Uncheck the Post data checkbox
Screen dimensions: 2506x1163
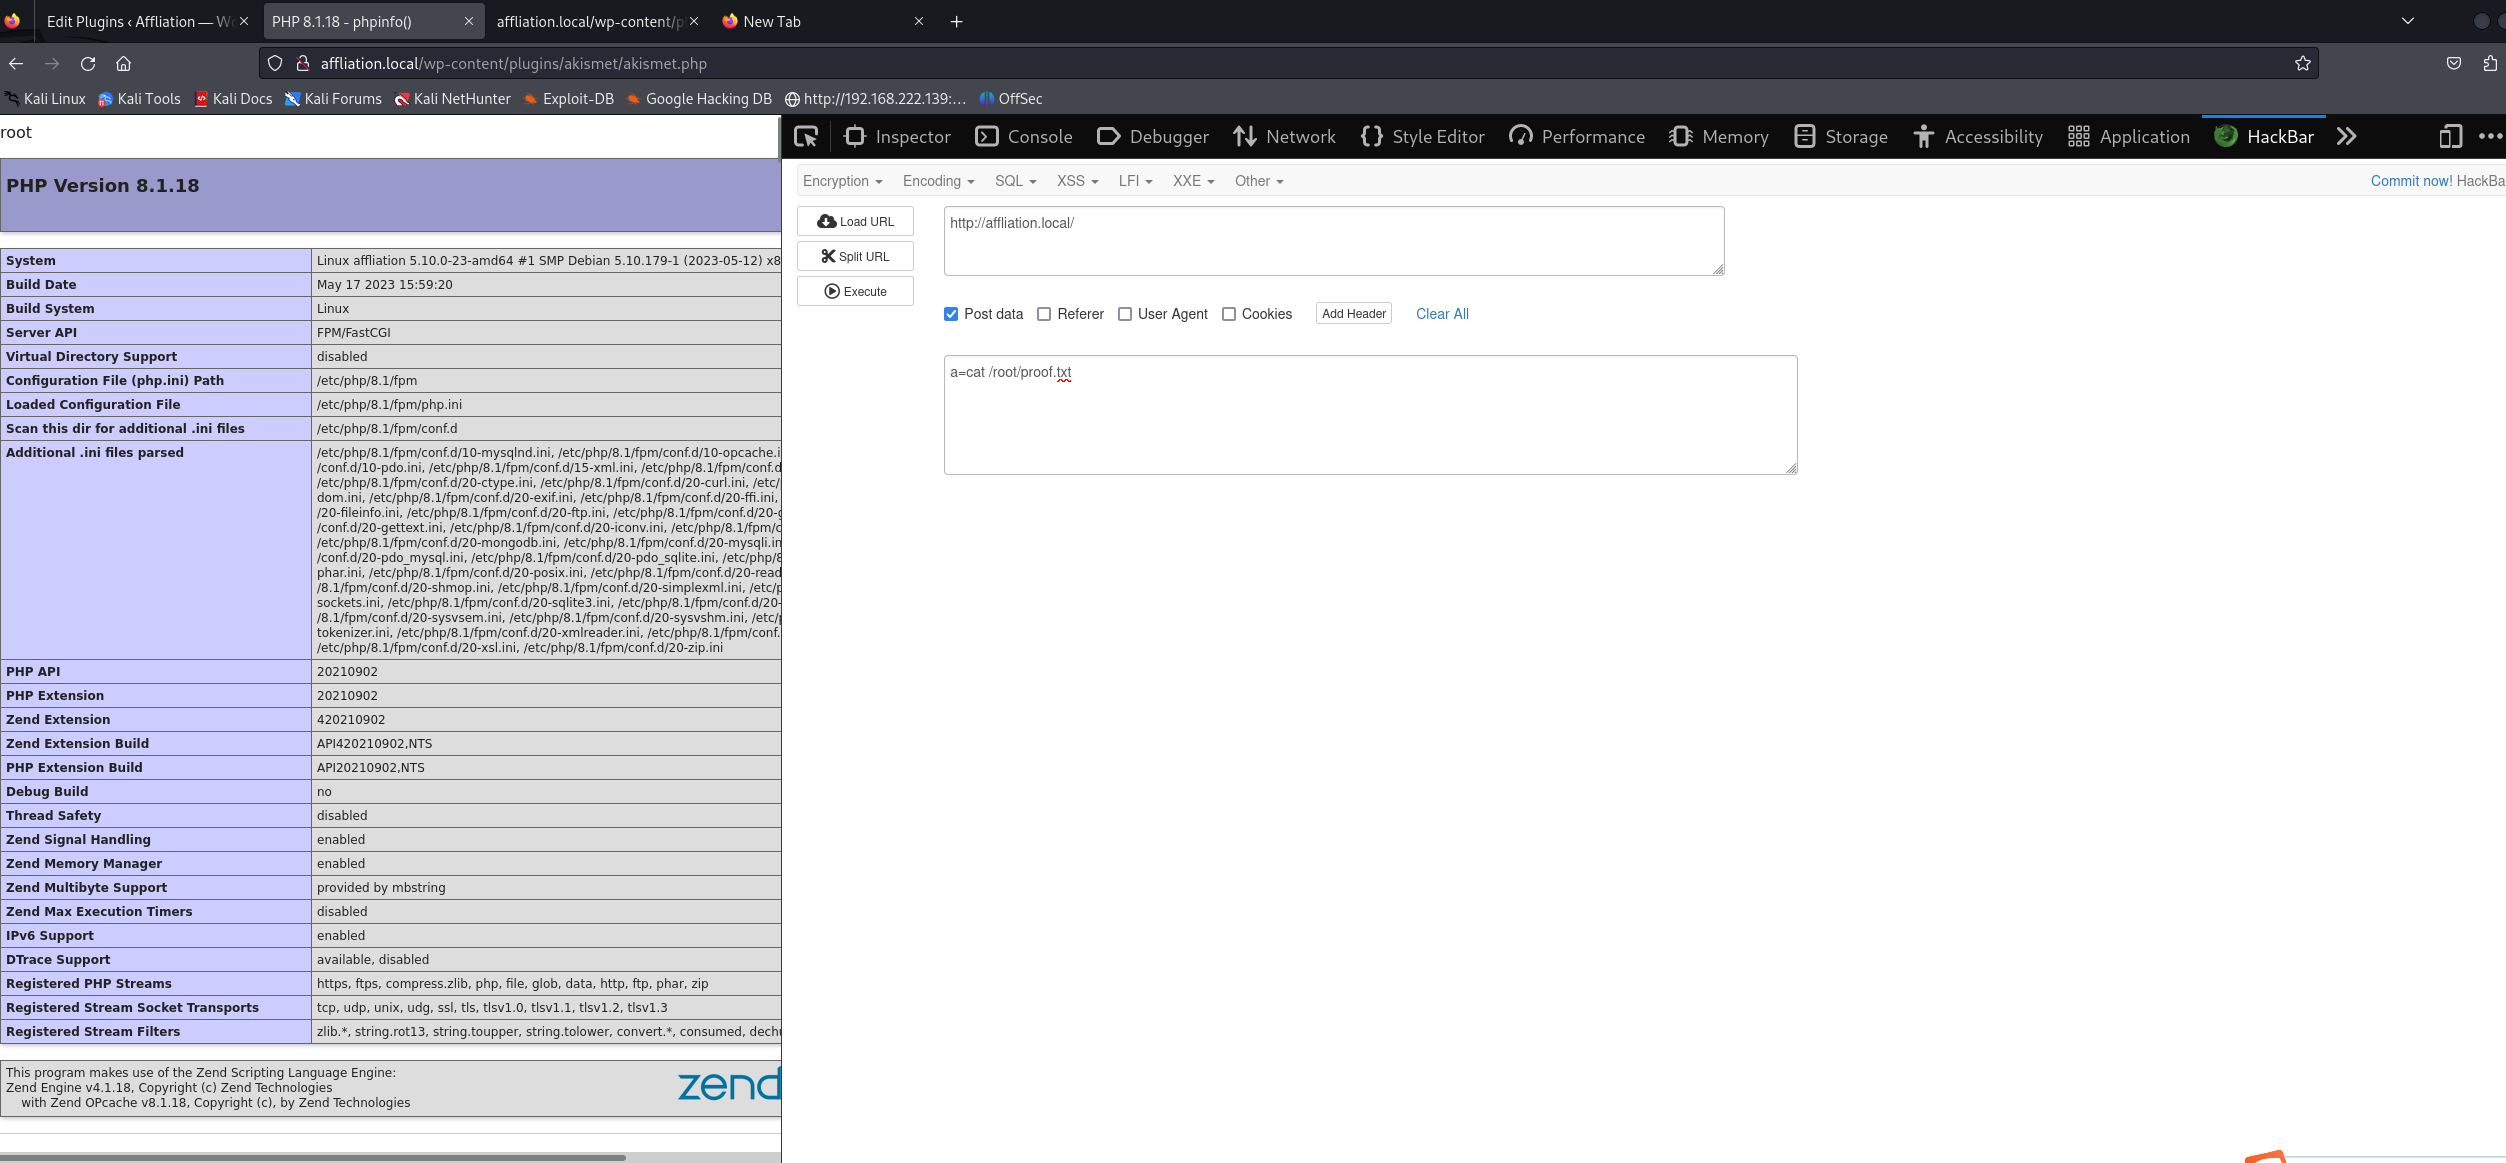[x=951, y=314]
